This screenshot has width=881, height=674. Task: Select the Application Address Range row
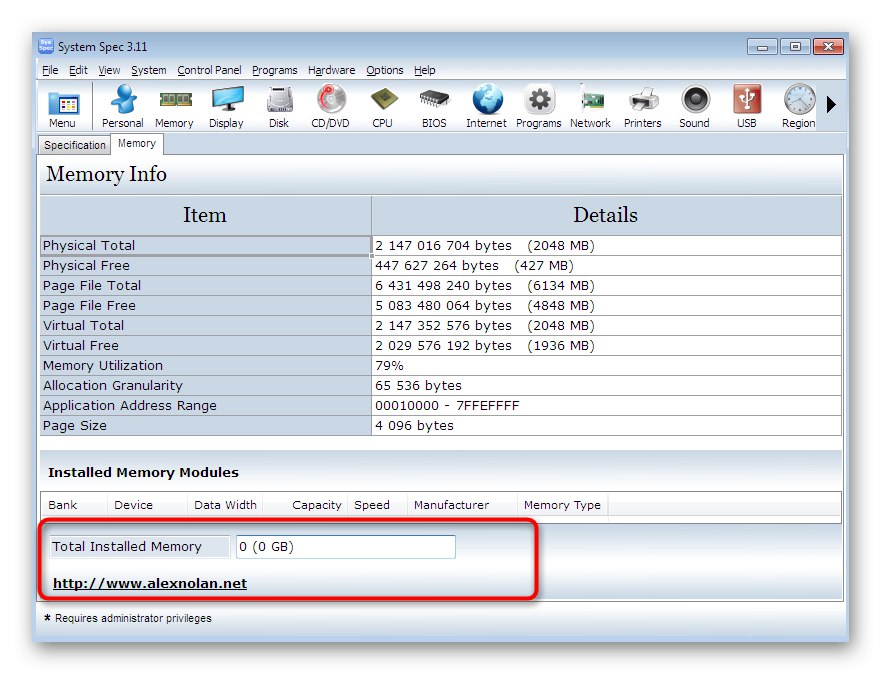coord(440,406)
